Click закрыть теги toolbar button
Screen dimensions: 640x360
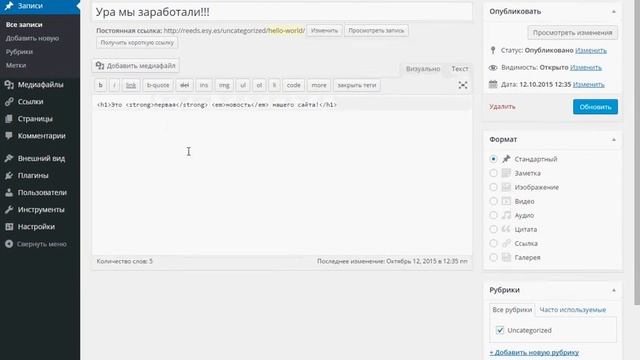click(357, 85)
